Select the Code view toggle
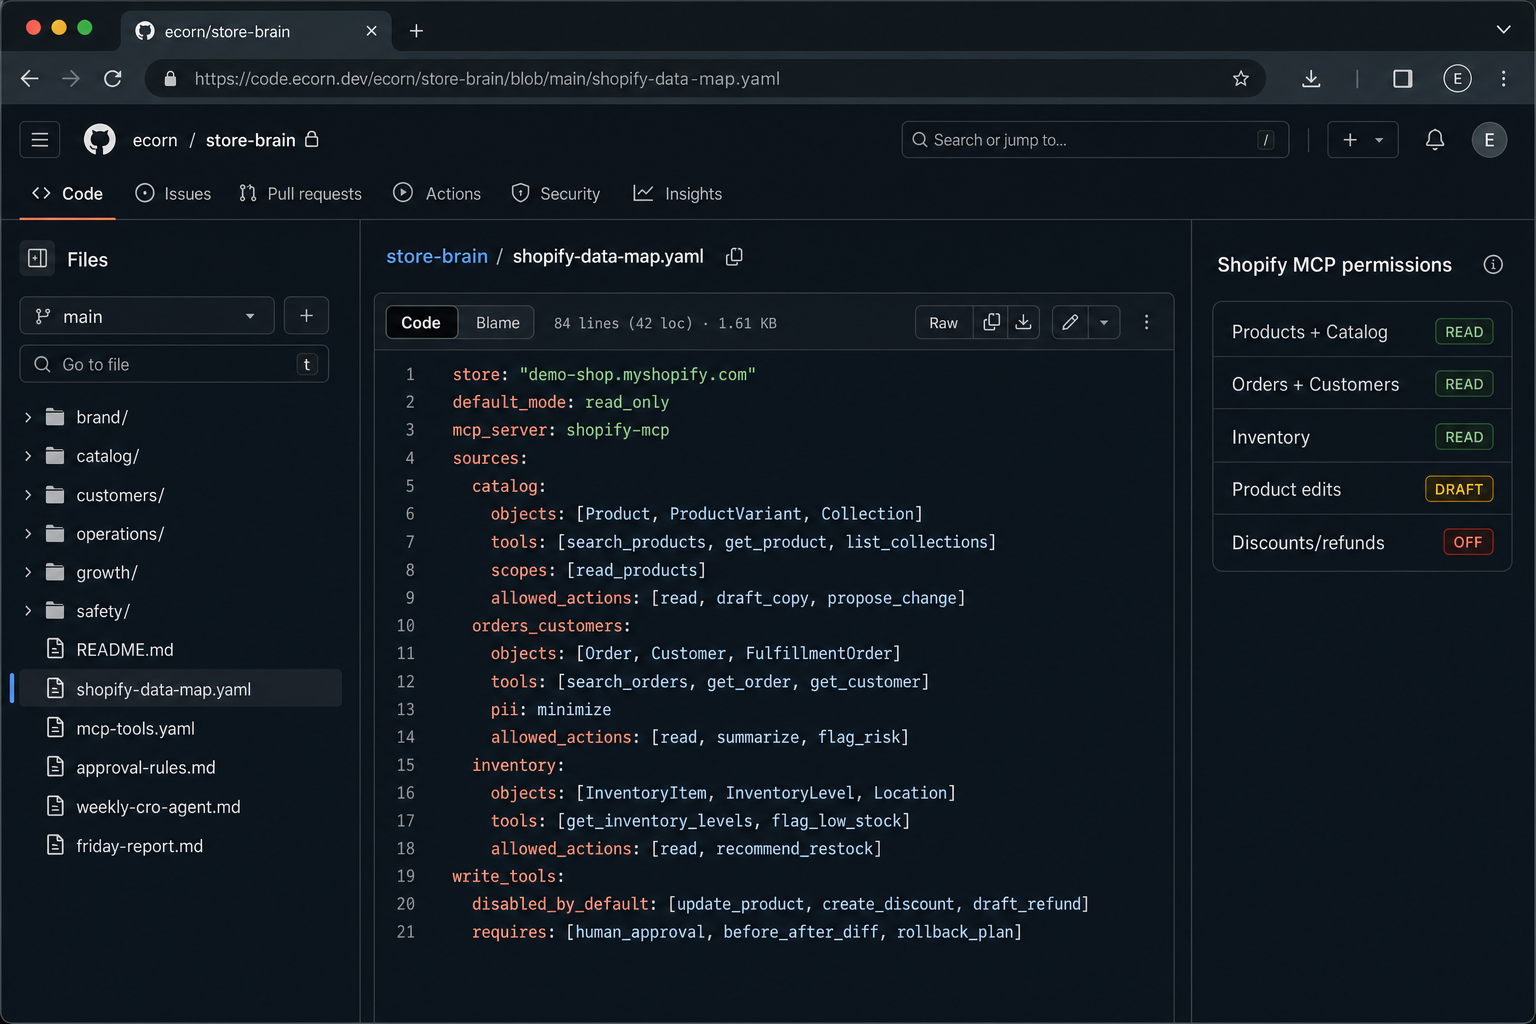The image size is (1536, 1024). 421,322
